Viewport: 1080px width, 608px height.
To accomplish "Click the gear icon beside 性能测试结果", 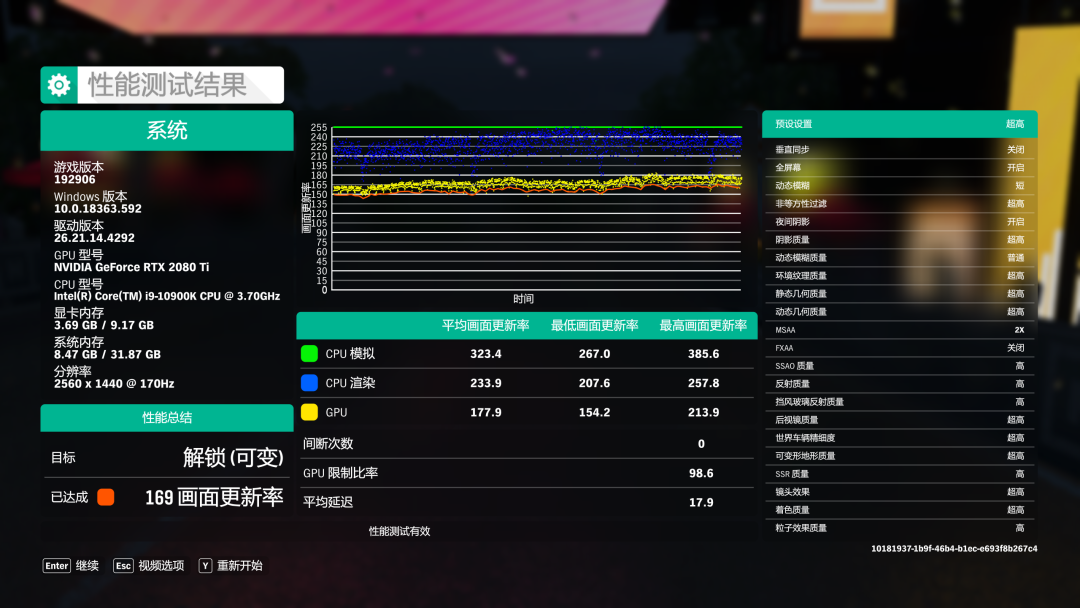I will [59, 85].
